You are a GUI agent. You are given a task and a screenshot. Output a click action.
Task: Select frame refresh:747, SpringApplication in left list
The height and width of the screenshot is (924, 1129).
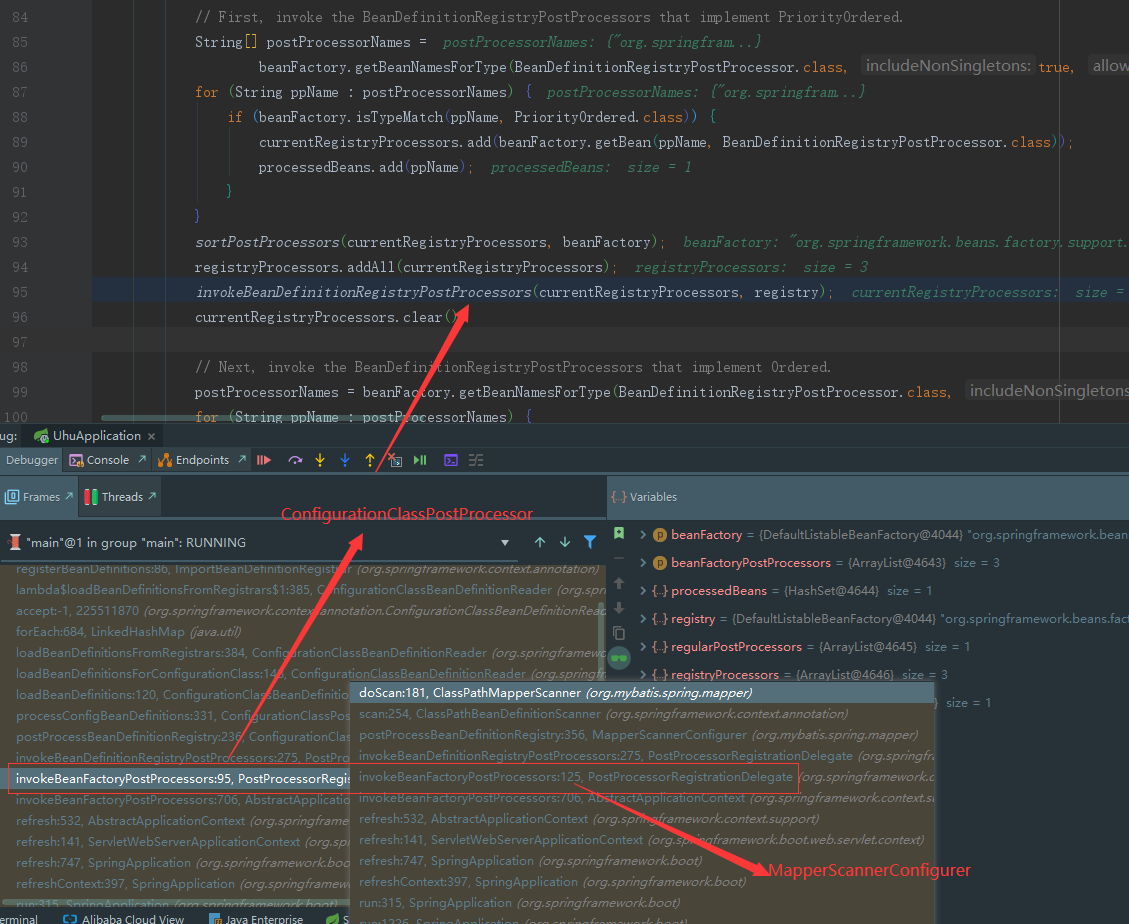coord(175,863)
